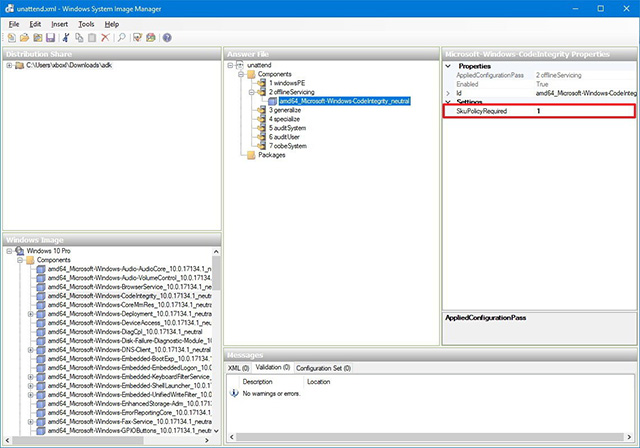Open the Edit menu

(35, 24)
